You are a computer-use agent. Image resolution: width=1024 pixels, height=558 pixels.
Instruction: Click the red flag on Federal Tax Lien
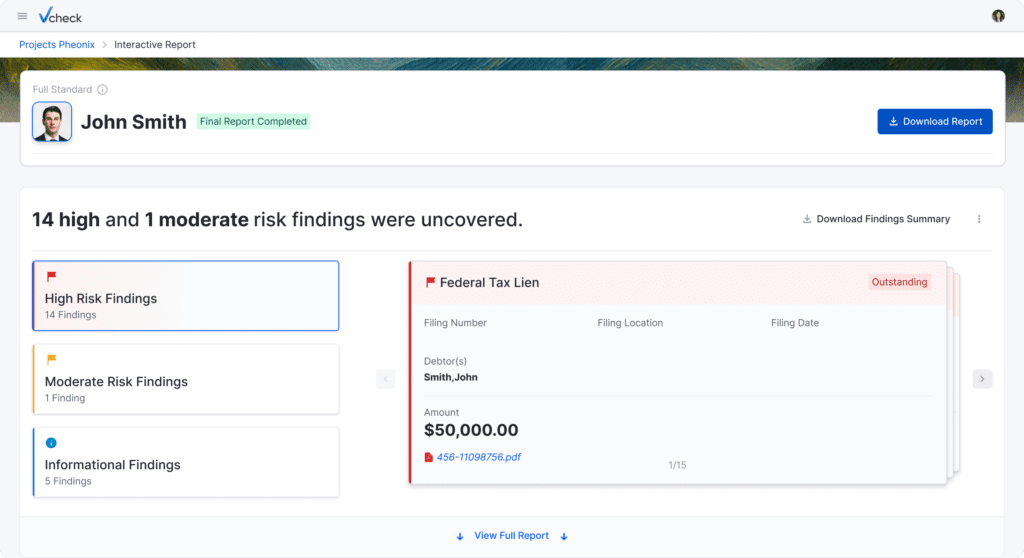pos(430,283)
